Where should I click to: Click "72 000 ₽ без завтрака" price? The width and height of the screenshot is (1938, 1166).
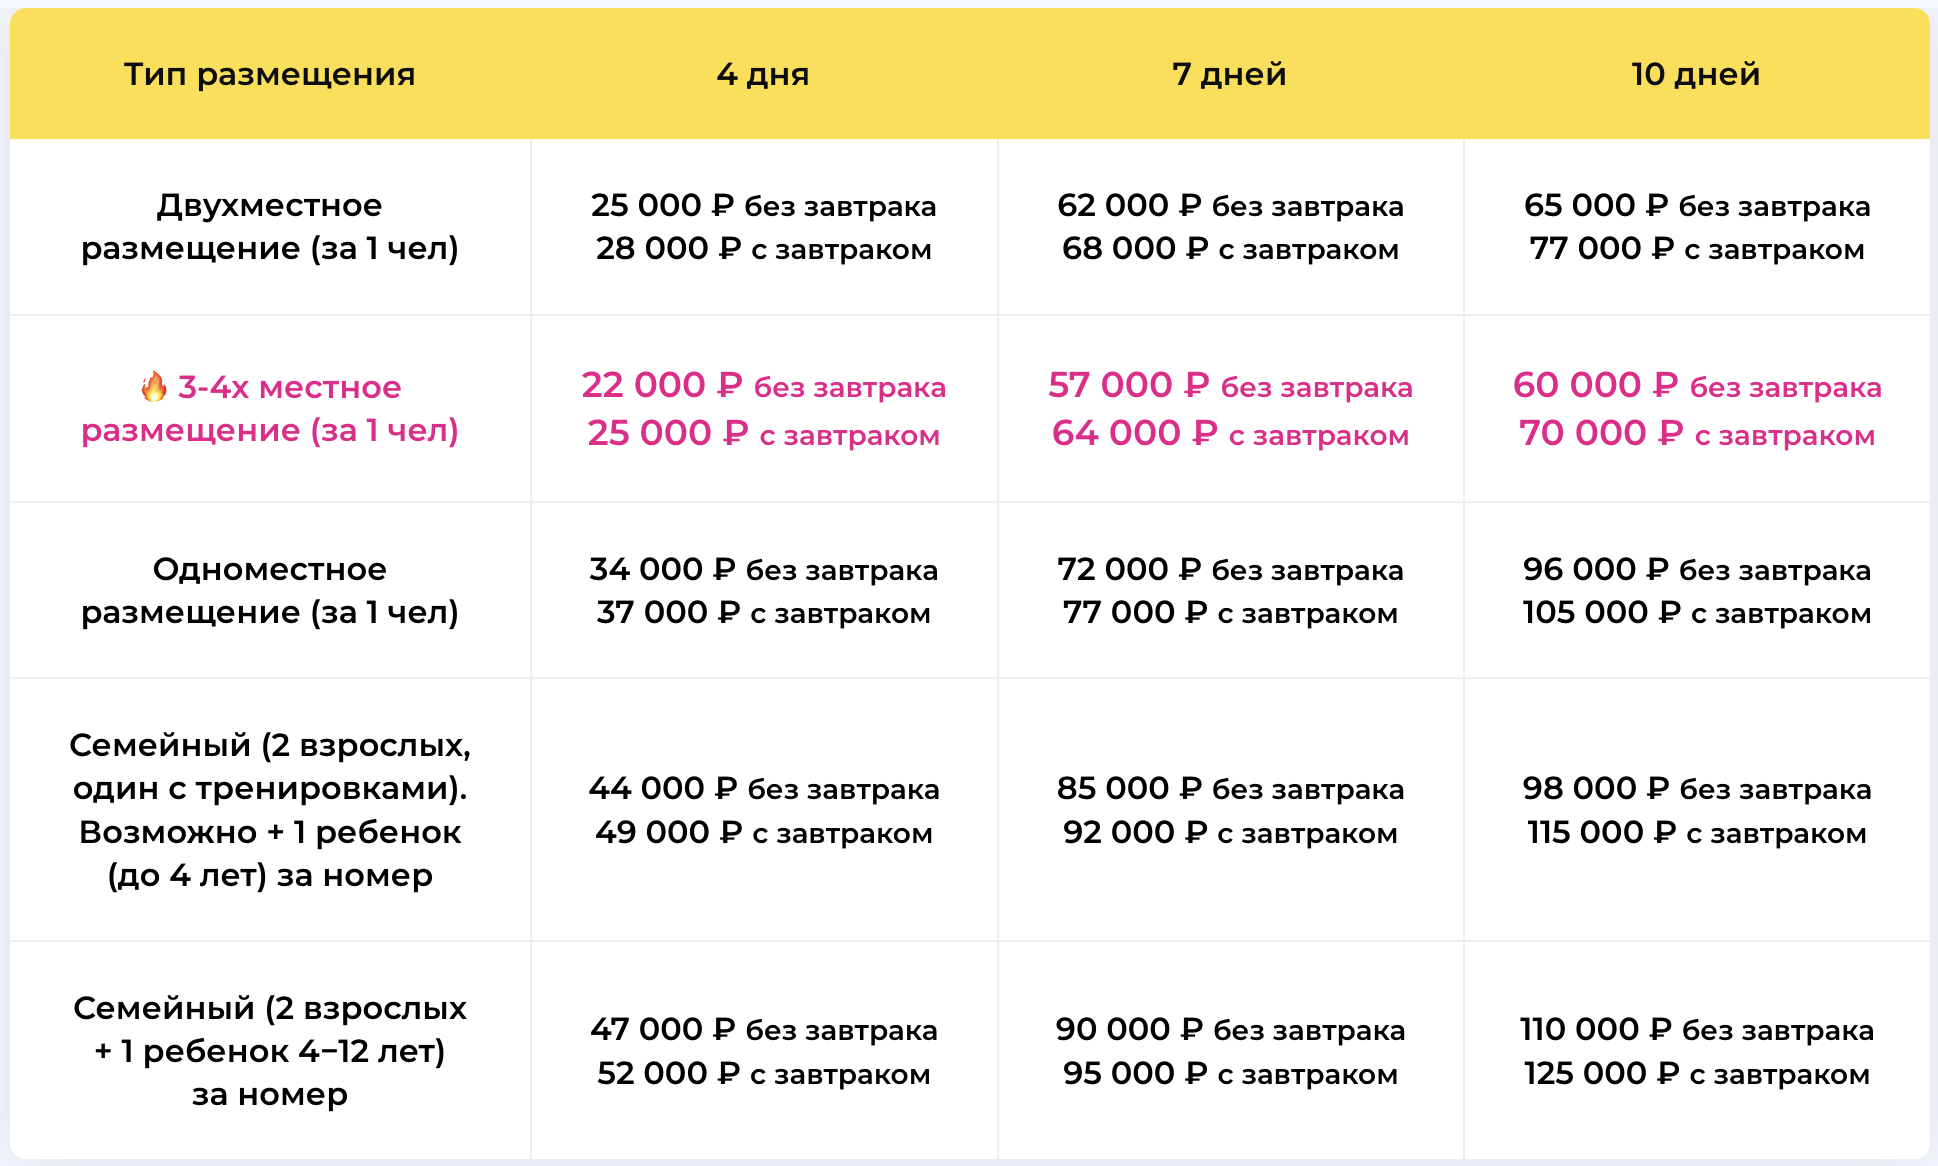click(1230, 570)
